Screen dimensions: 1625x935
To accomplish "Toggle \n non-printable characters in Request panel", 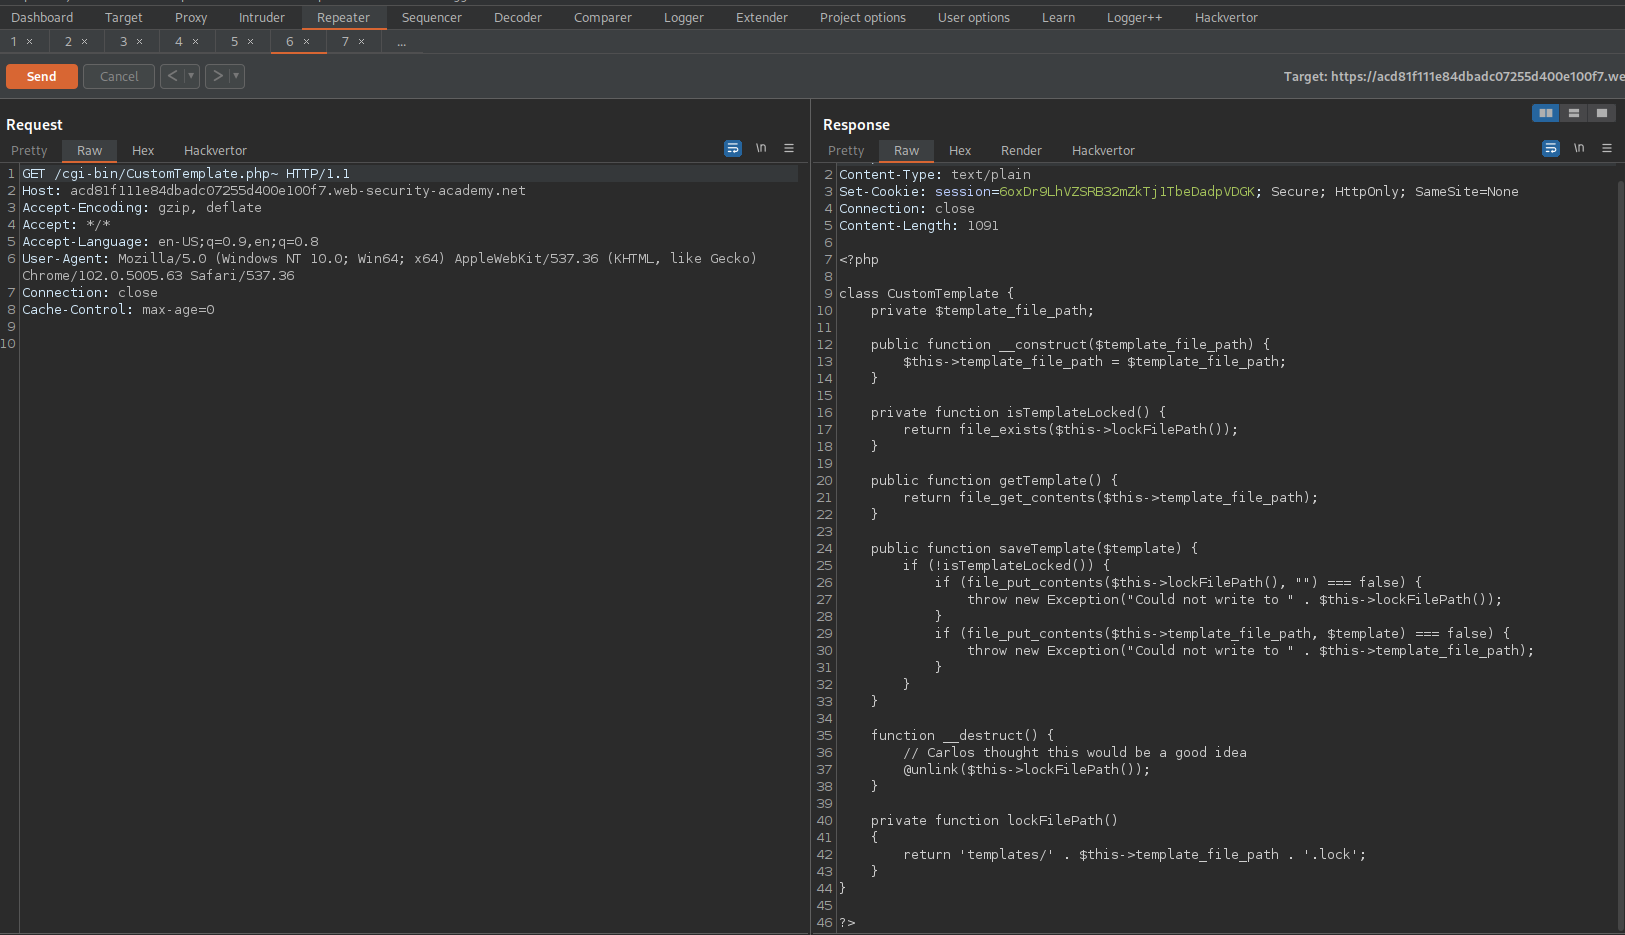I will [x=761, y=148].
